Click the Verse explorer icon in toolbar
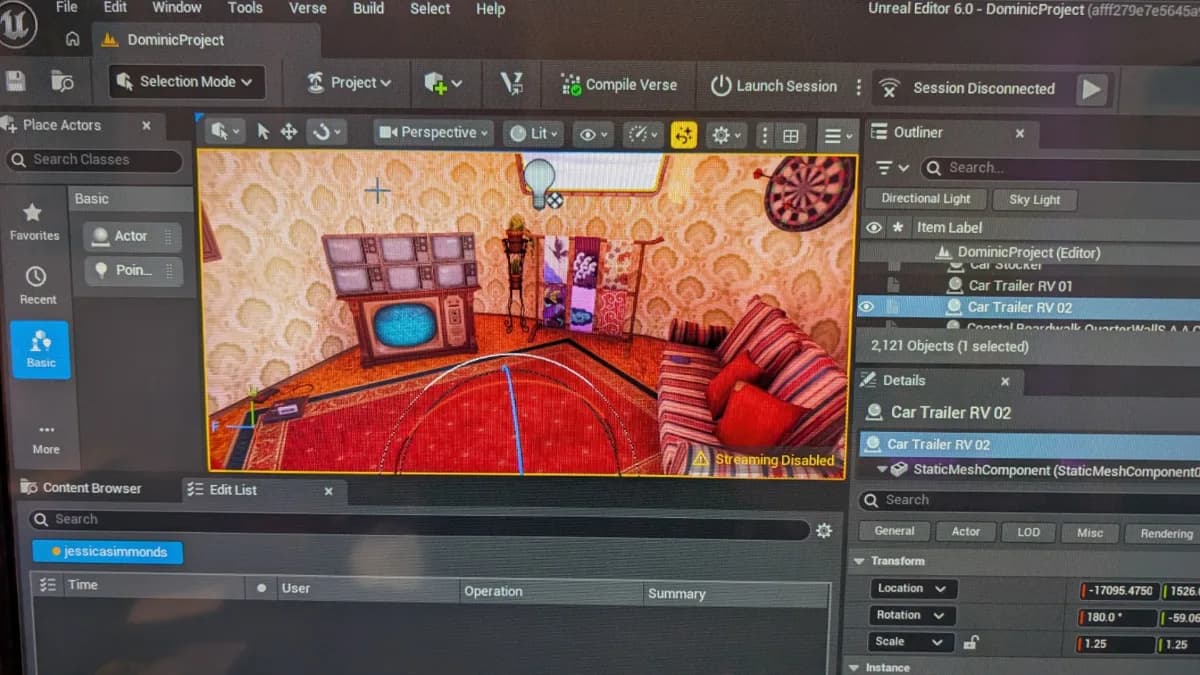The image size is (1200, 675). (x=512, y=84)
